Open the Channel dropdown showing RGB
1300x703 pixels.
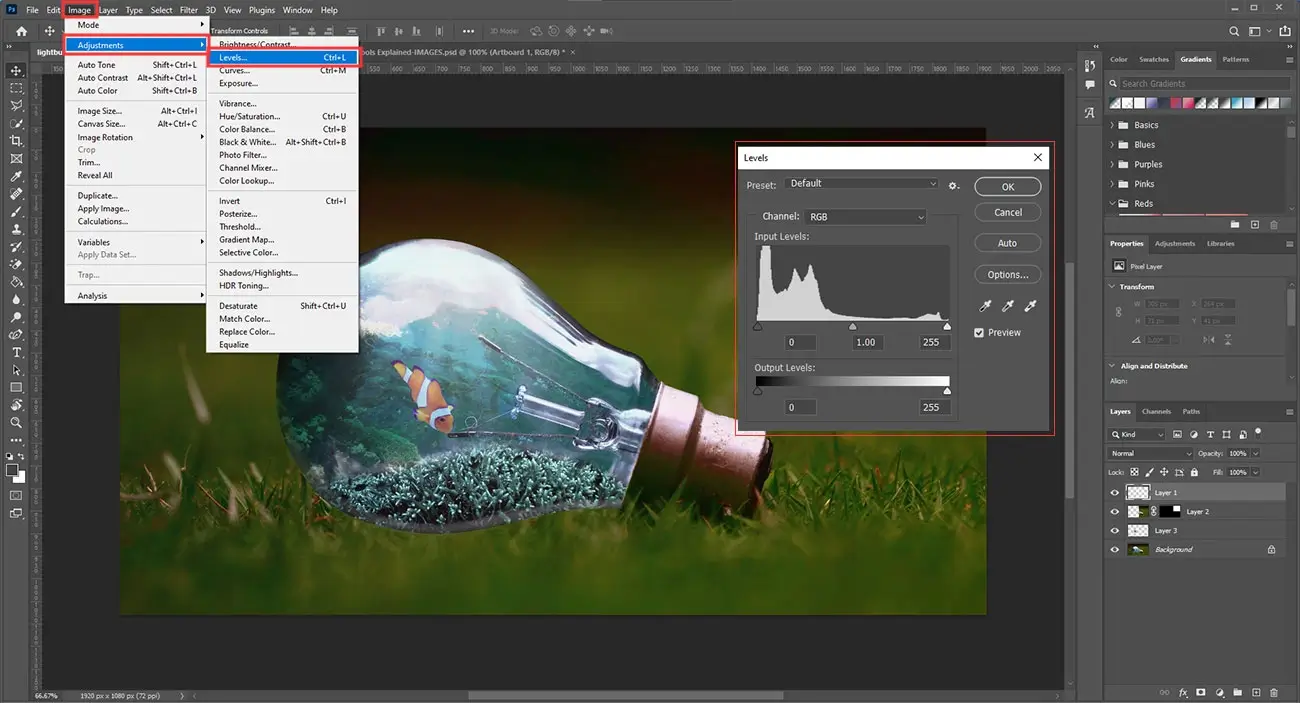click(865, 217)
